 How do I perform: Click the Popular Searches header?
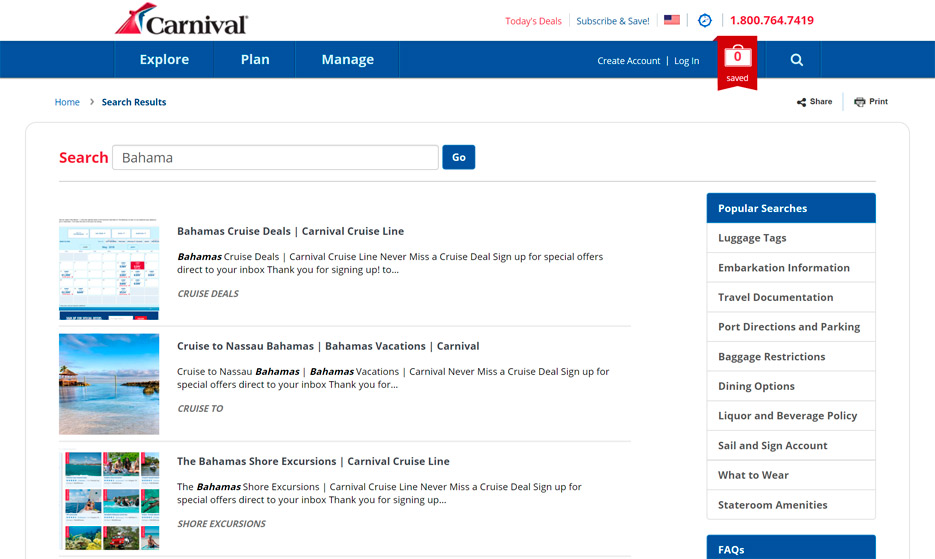[x=791, y=208]
